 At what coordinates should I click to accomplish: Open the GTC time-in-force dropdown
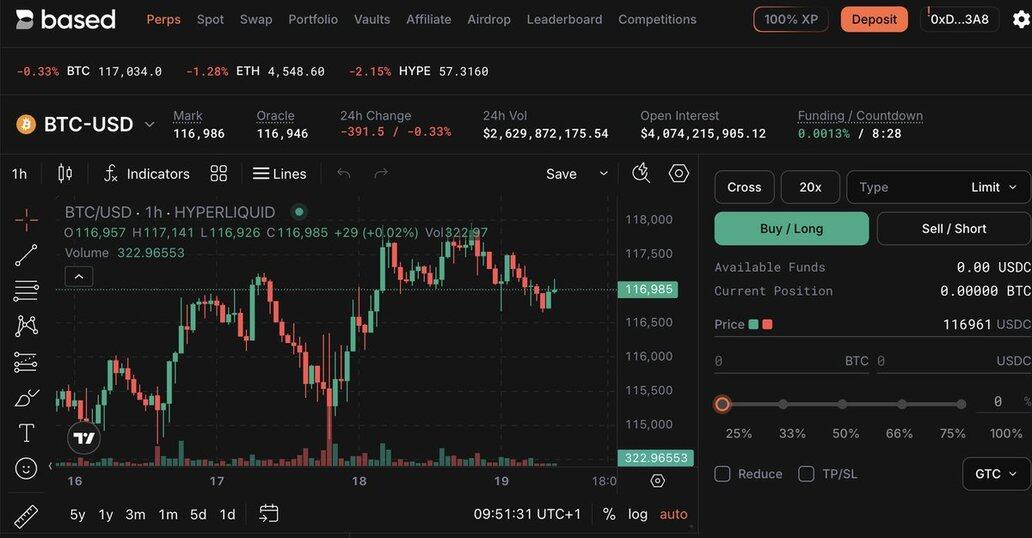pyautogui.click(x=996, y=474)
